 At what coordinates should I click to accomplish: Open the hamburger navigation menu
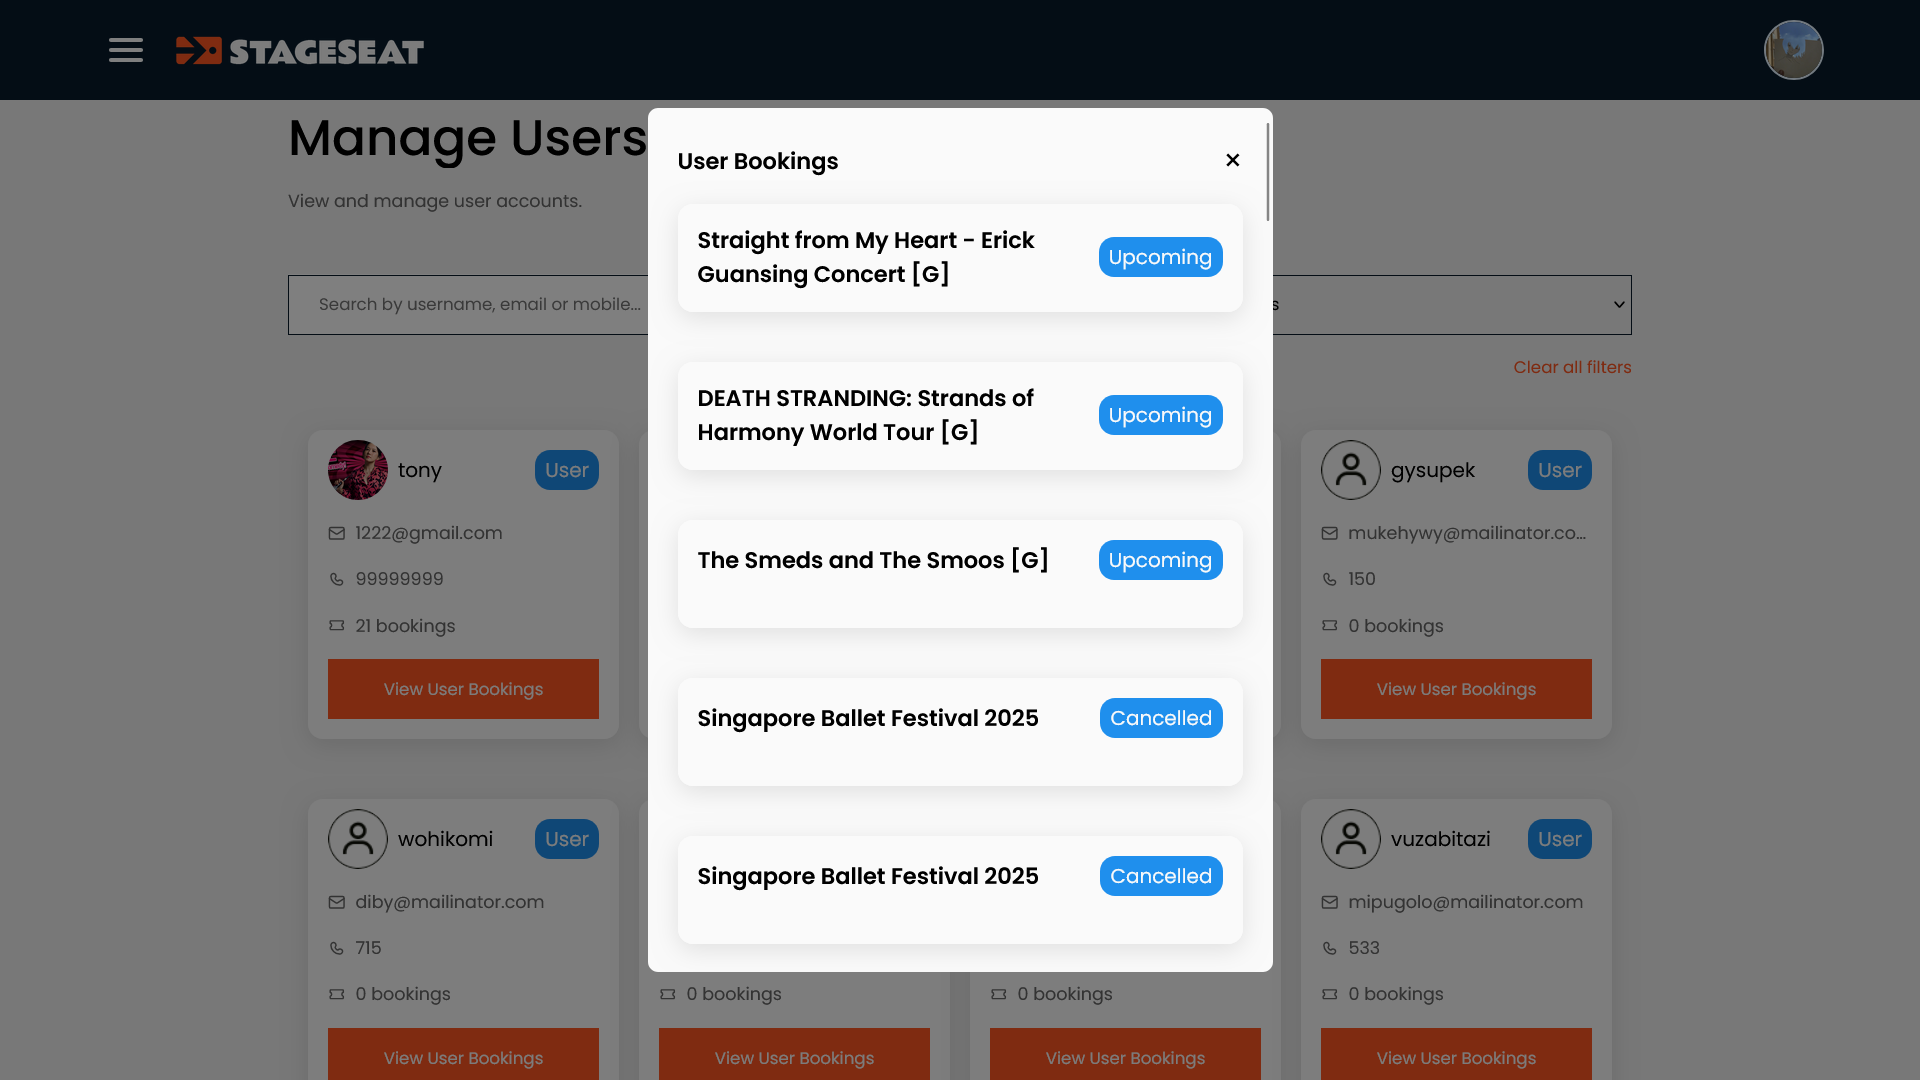[126, 50]
